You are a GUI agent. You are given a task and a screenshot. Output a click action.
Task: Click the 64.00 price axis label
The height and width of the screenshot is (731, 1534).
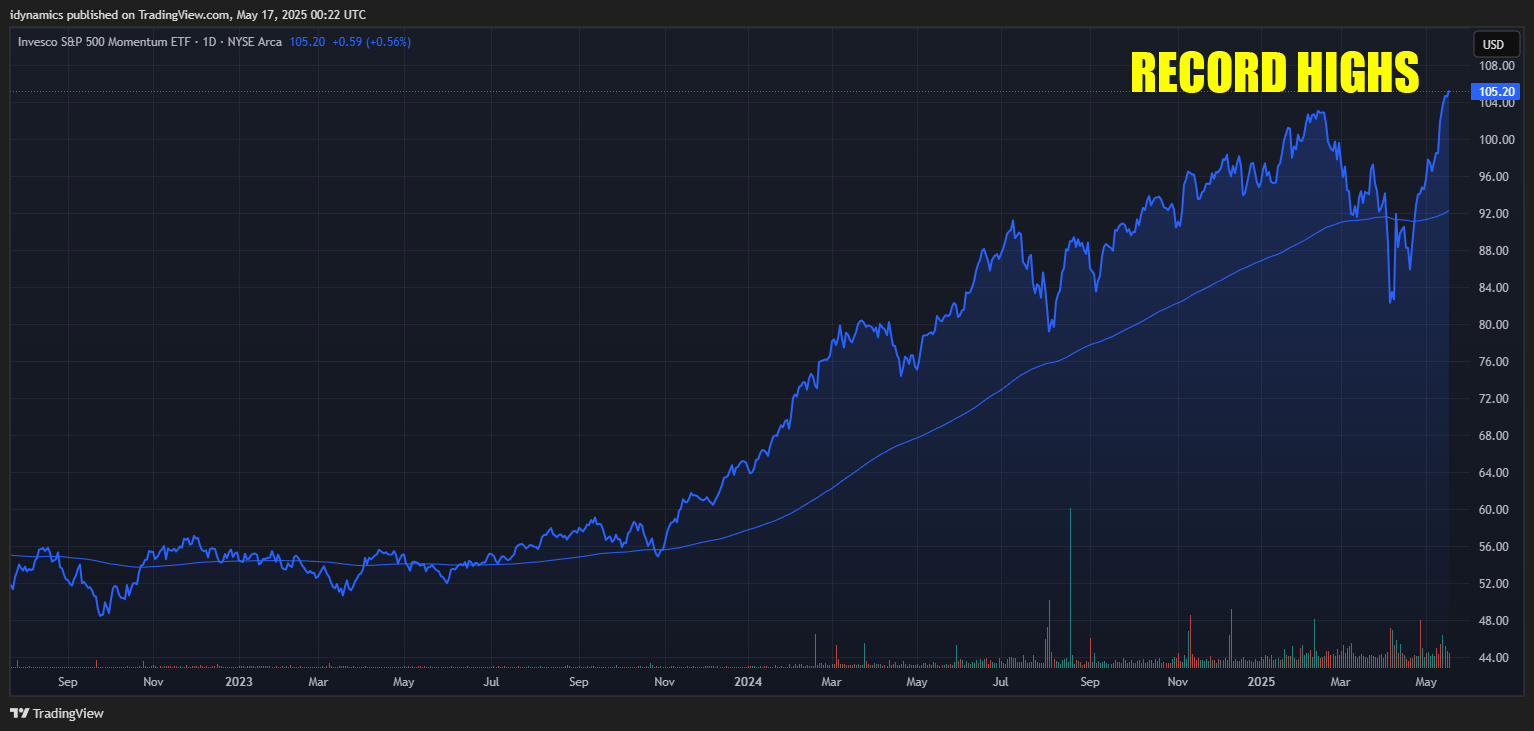pyautogui.click(x=1494, y=473)
